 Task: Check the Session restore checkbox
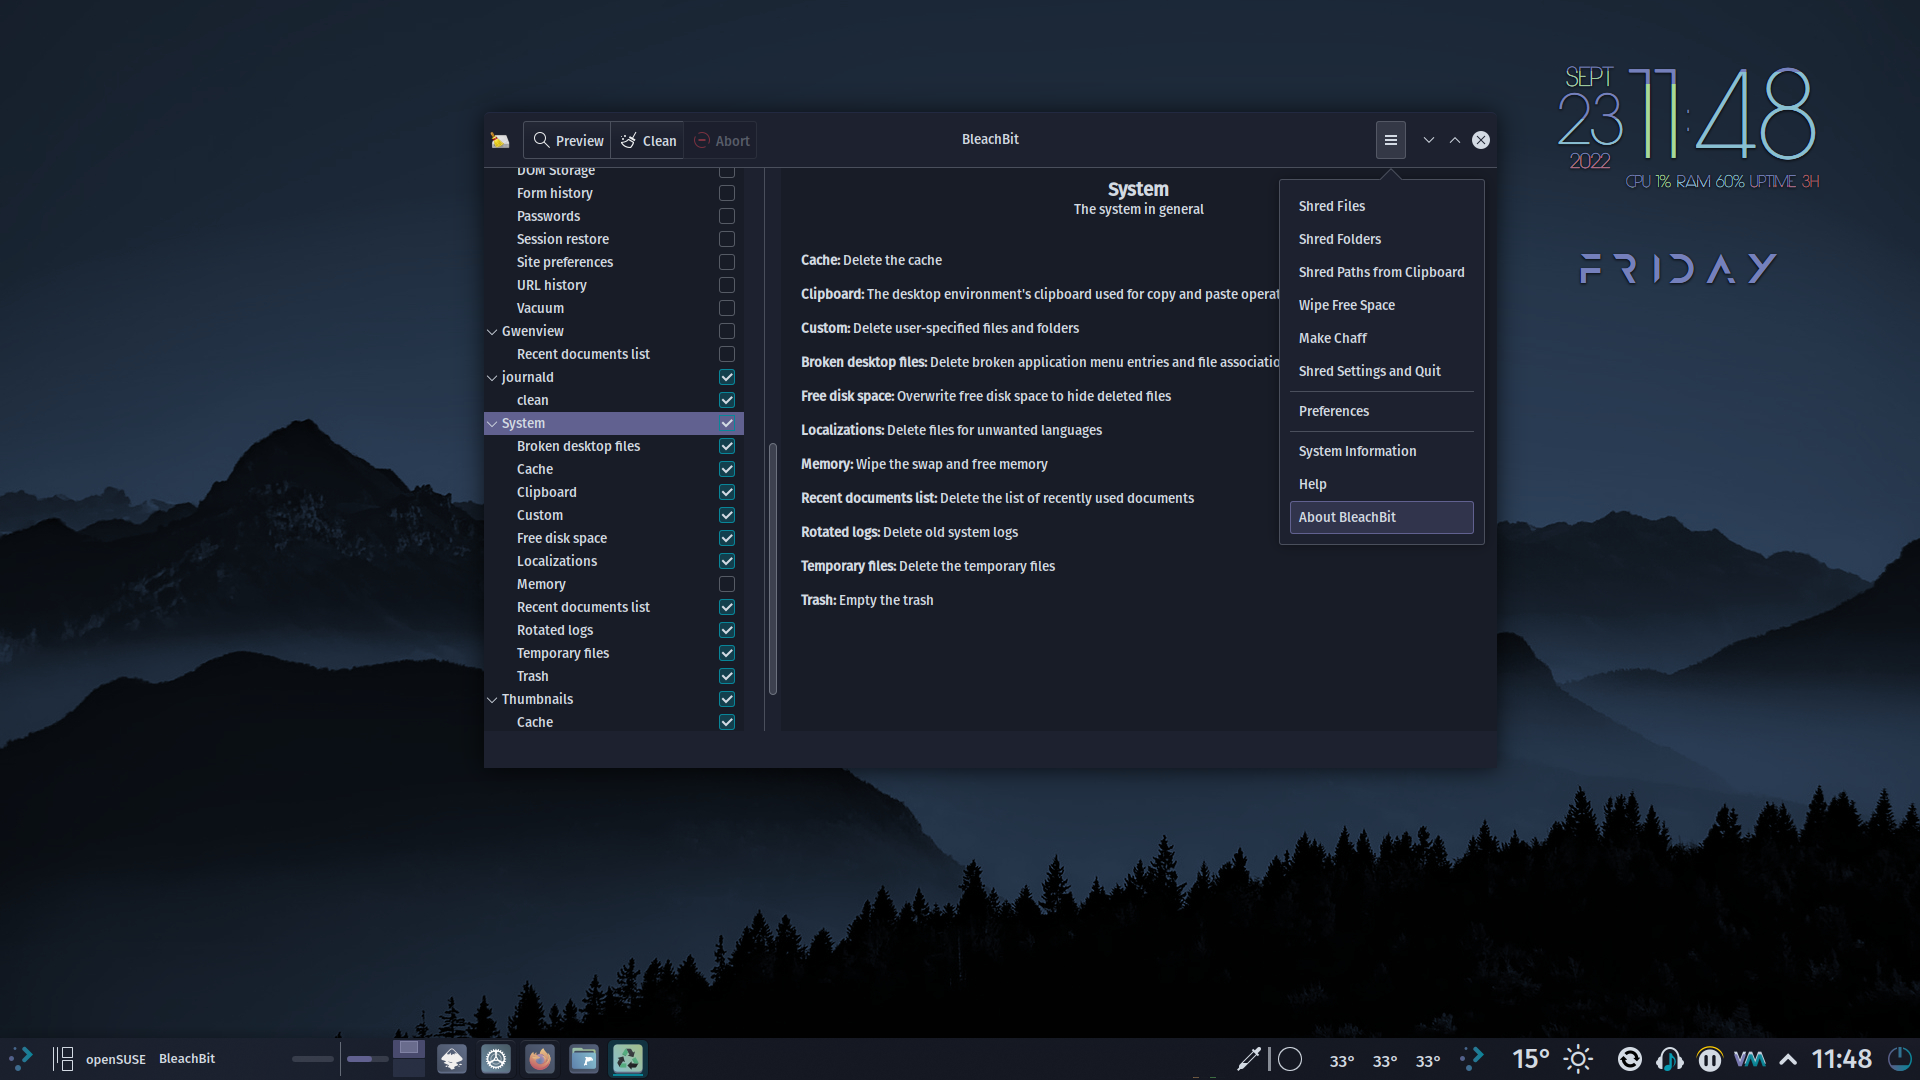click(x=727, y=239)
